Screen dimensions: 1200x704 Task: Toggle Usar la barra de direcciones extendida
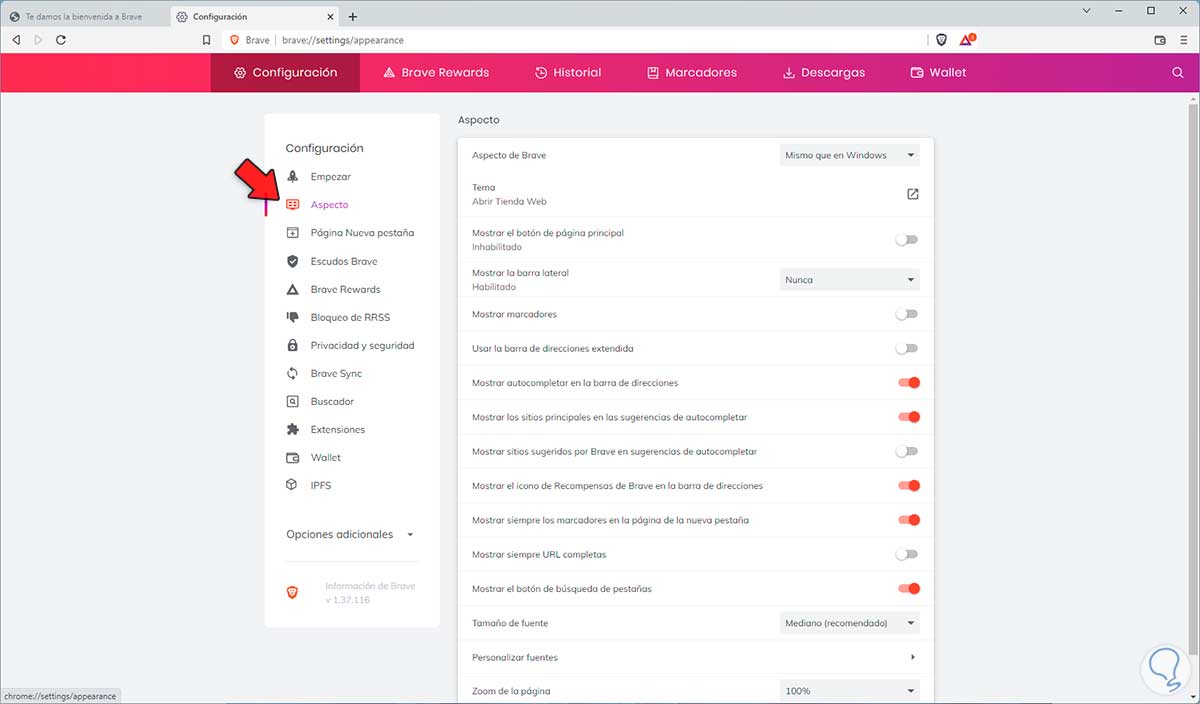tap(907, 348)
